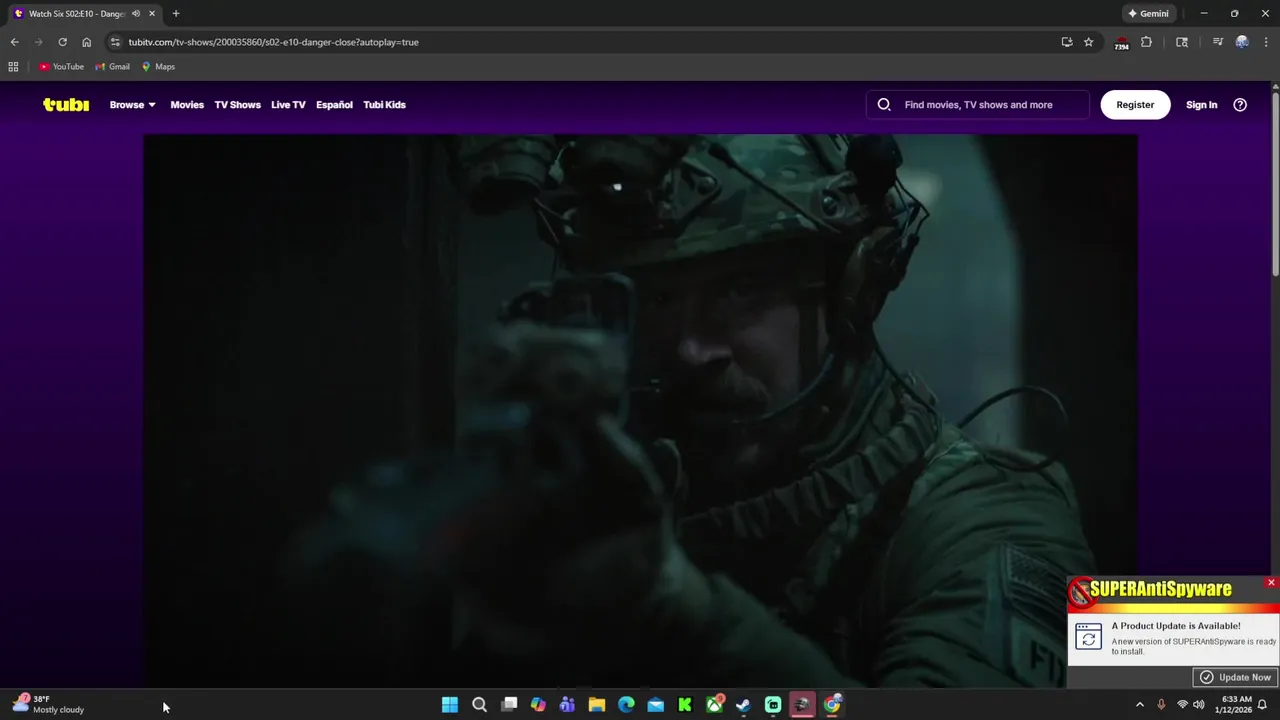Close the Watch Six S02:E10 tab
Screen dimensions: 1280x720
click(x=152, y=14)
